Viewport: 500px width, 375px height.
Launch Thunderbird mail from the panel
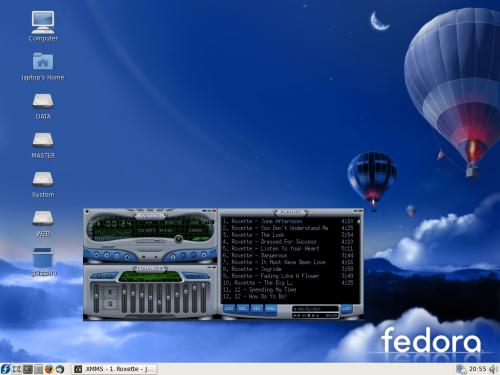tap(60, 369)
